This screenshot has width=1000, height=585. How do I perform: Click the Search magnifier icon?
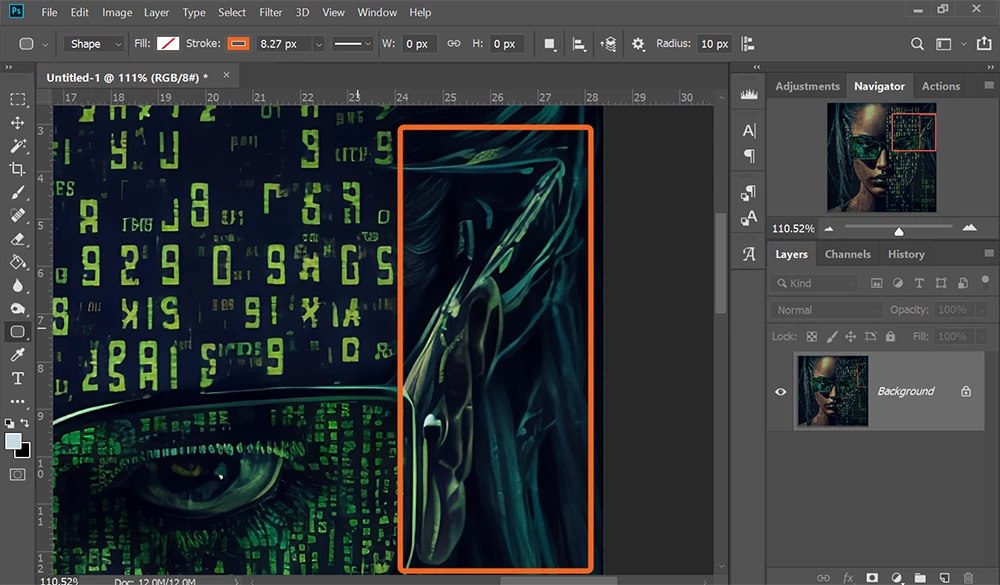point(917,44)
